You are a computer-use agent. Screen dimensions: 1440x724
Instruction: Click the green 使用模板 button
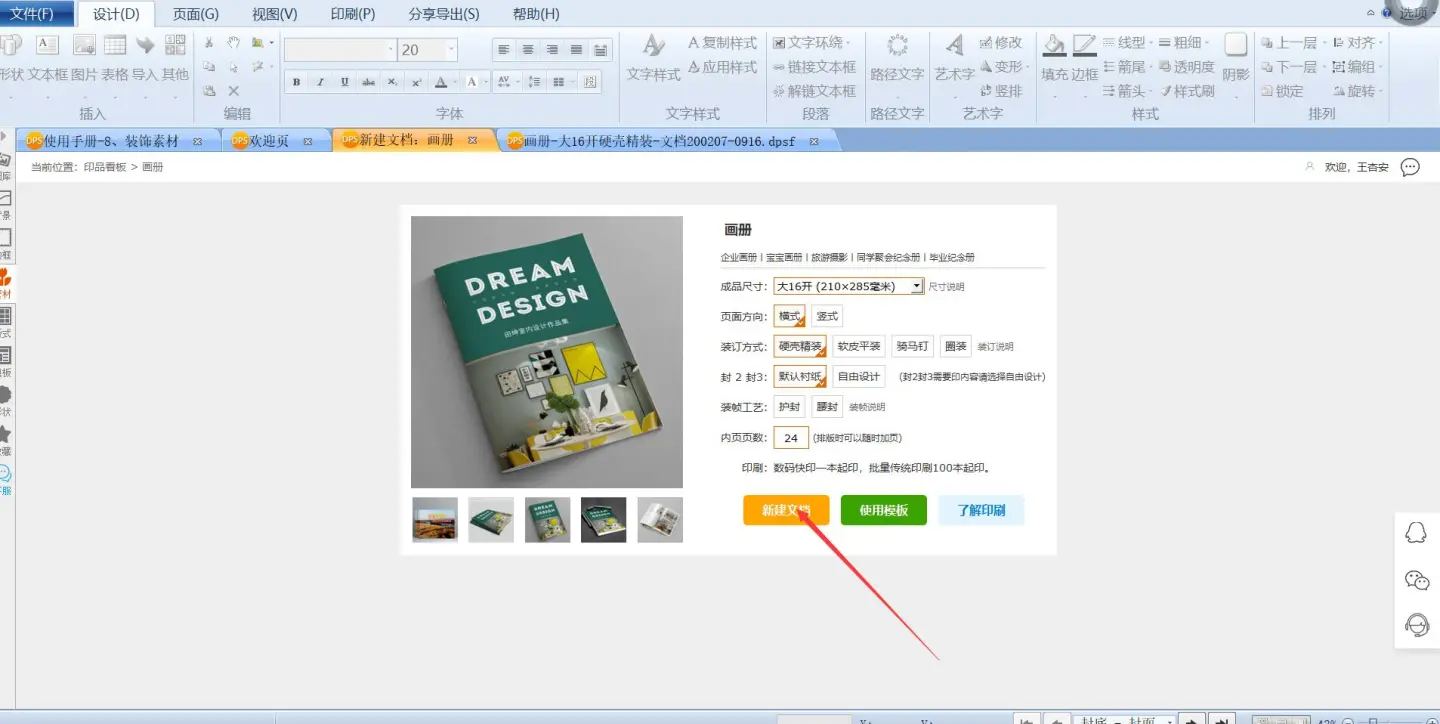pyautogui.click(x=883, y=510)
